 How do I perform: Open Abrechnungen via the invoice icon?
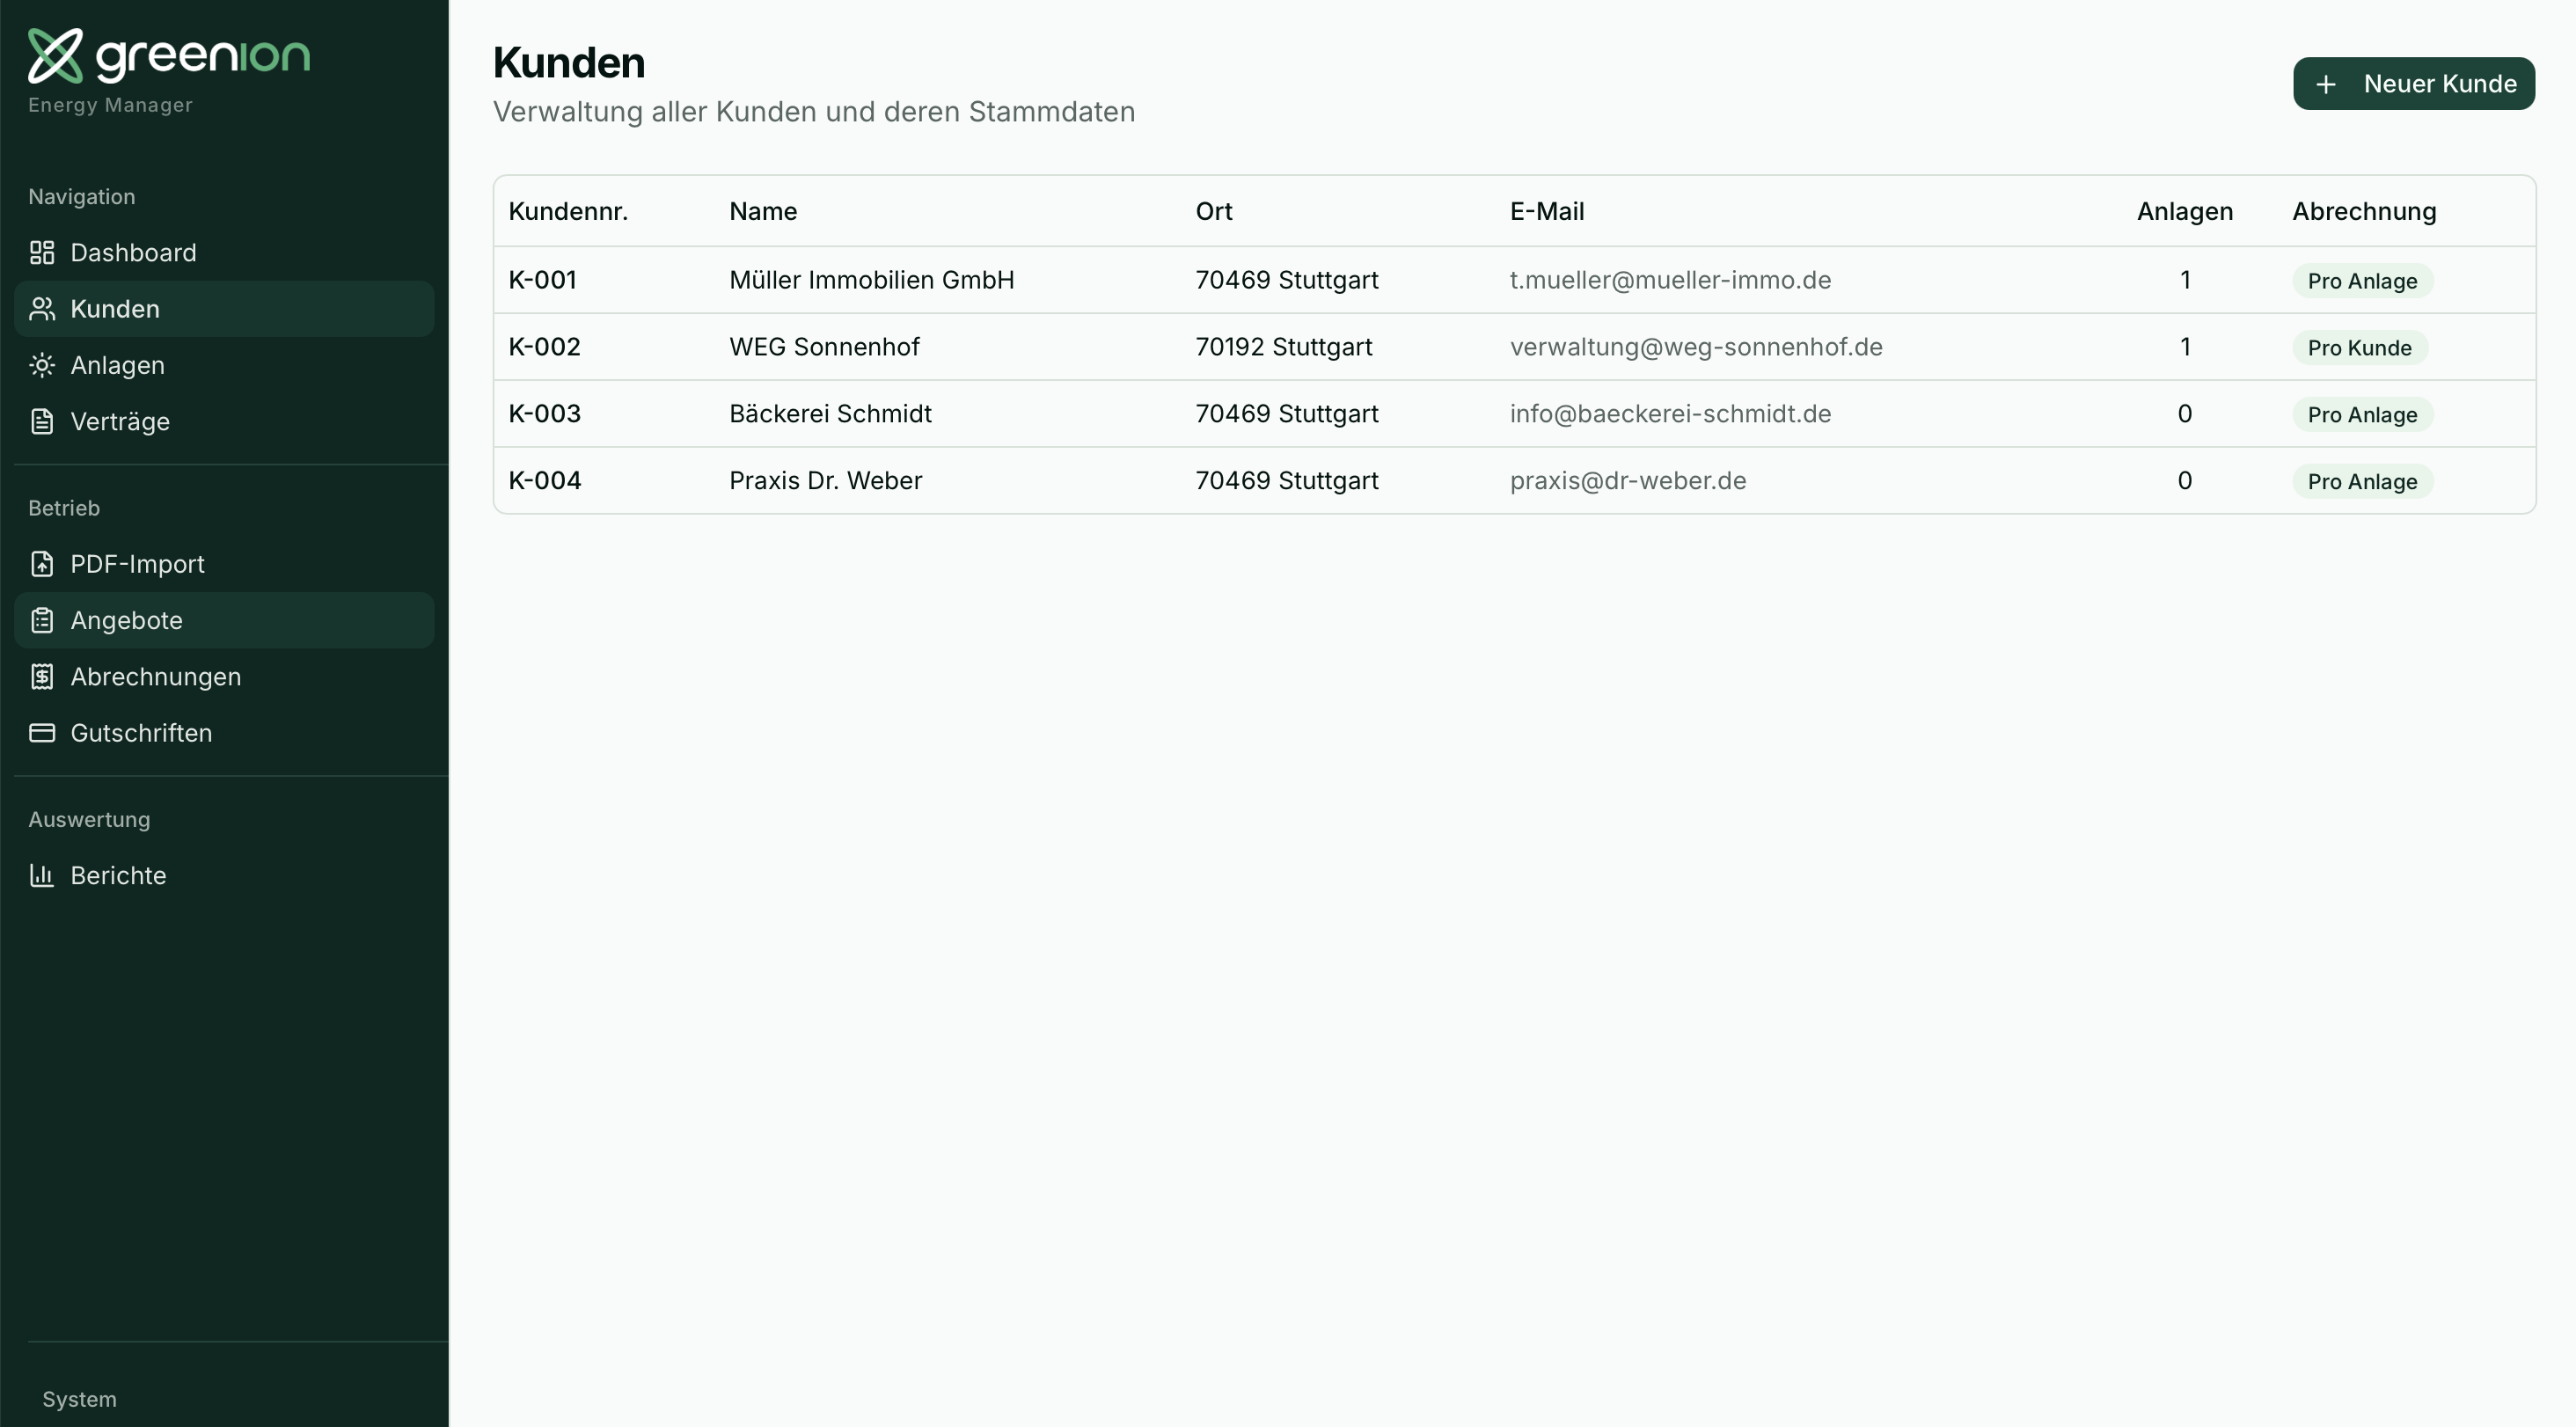pyautogui.click(x=42, y=676)
